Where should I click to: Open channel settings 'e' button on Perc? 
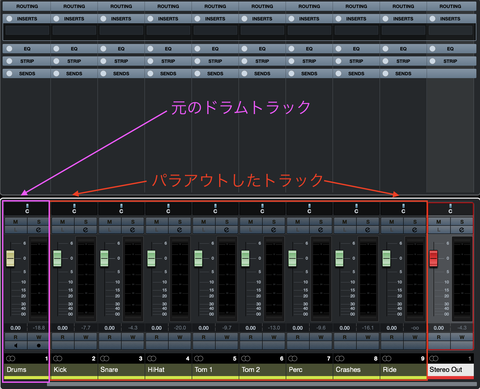(320, 230)
